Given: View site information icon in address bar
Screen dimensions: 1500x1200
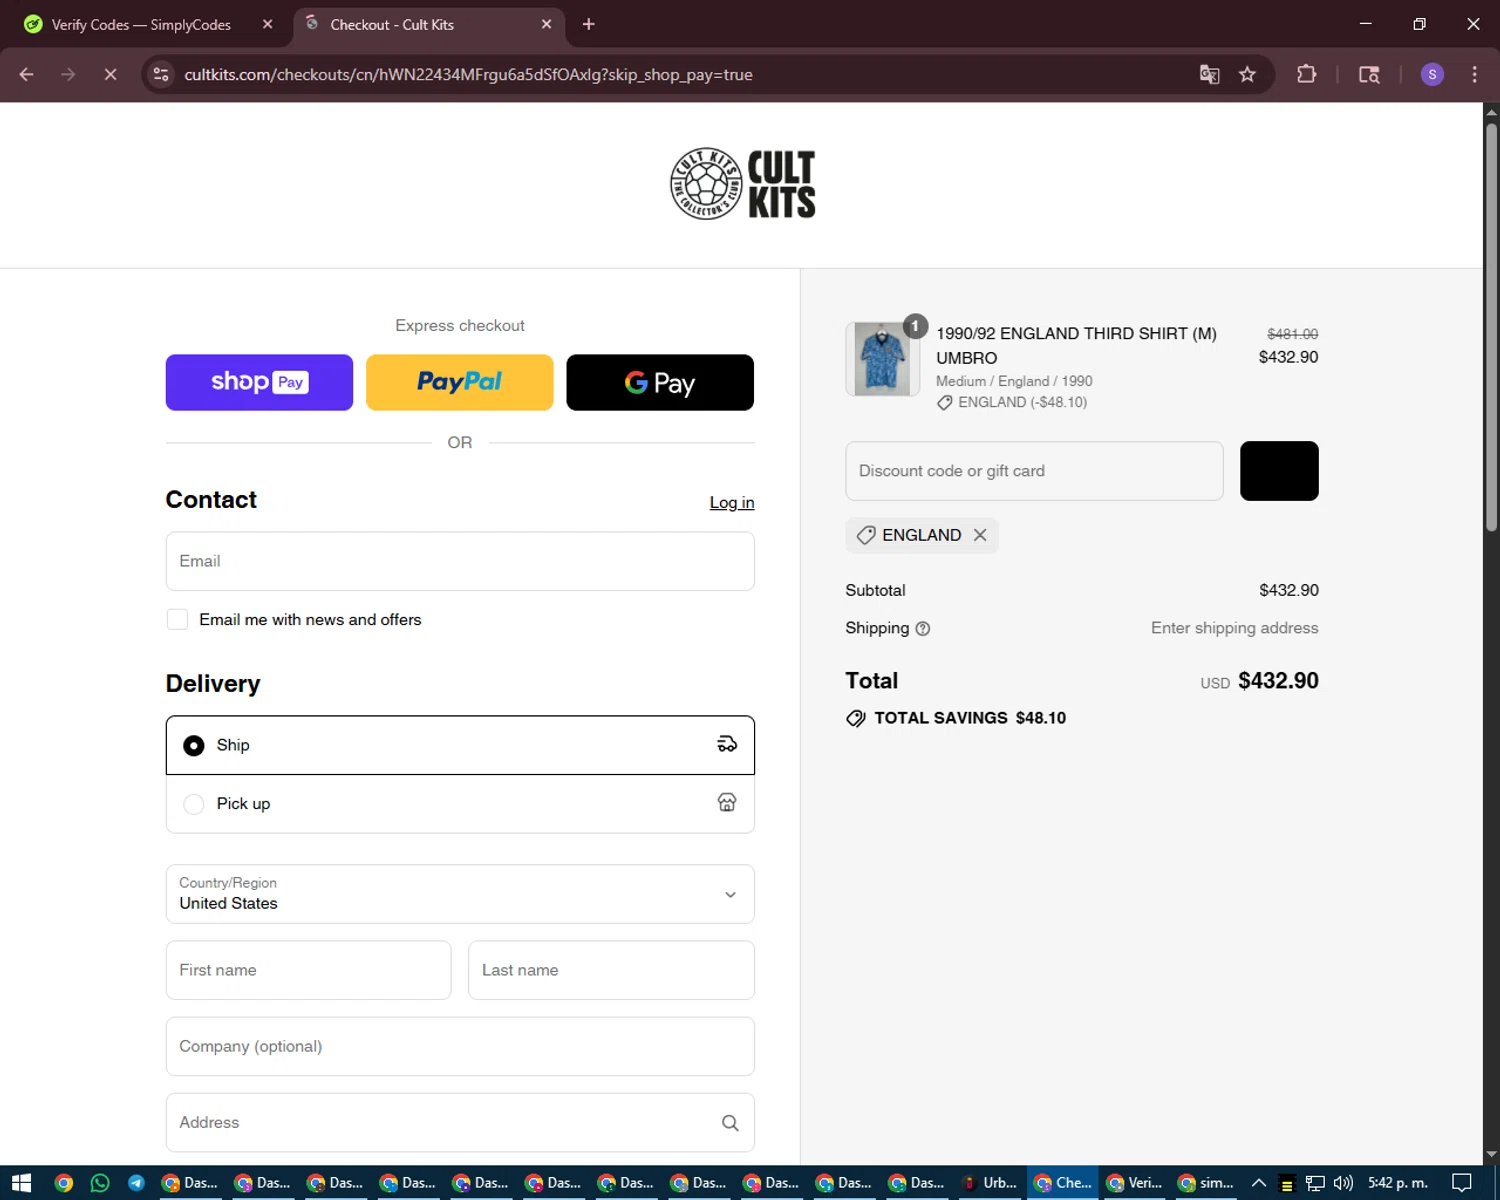Looking at the screenshot, I should (161, 74).
